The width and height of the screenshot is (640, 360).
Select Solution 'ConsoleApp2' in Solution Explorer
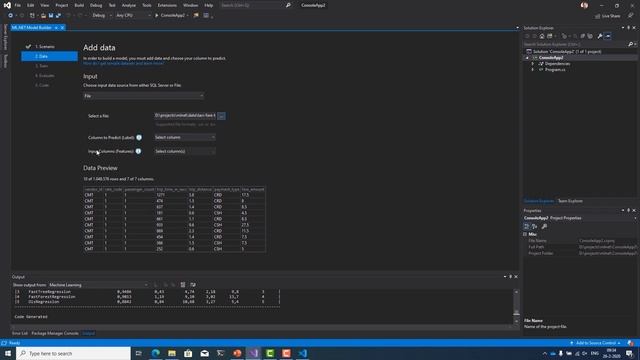tap(567, 51)
